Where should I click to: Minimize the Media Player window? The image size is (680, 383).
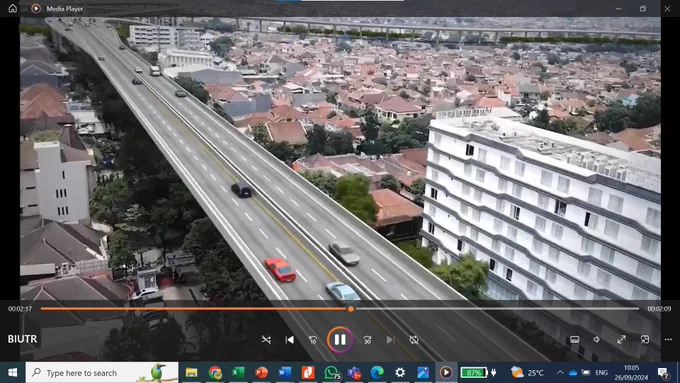(x=619, y=8)
